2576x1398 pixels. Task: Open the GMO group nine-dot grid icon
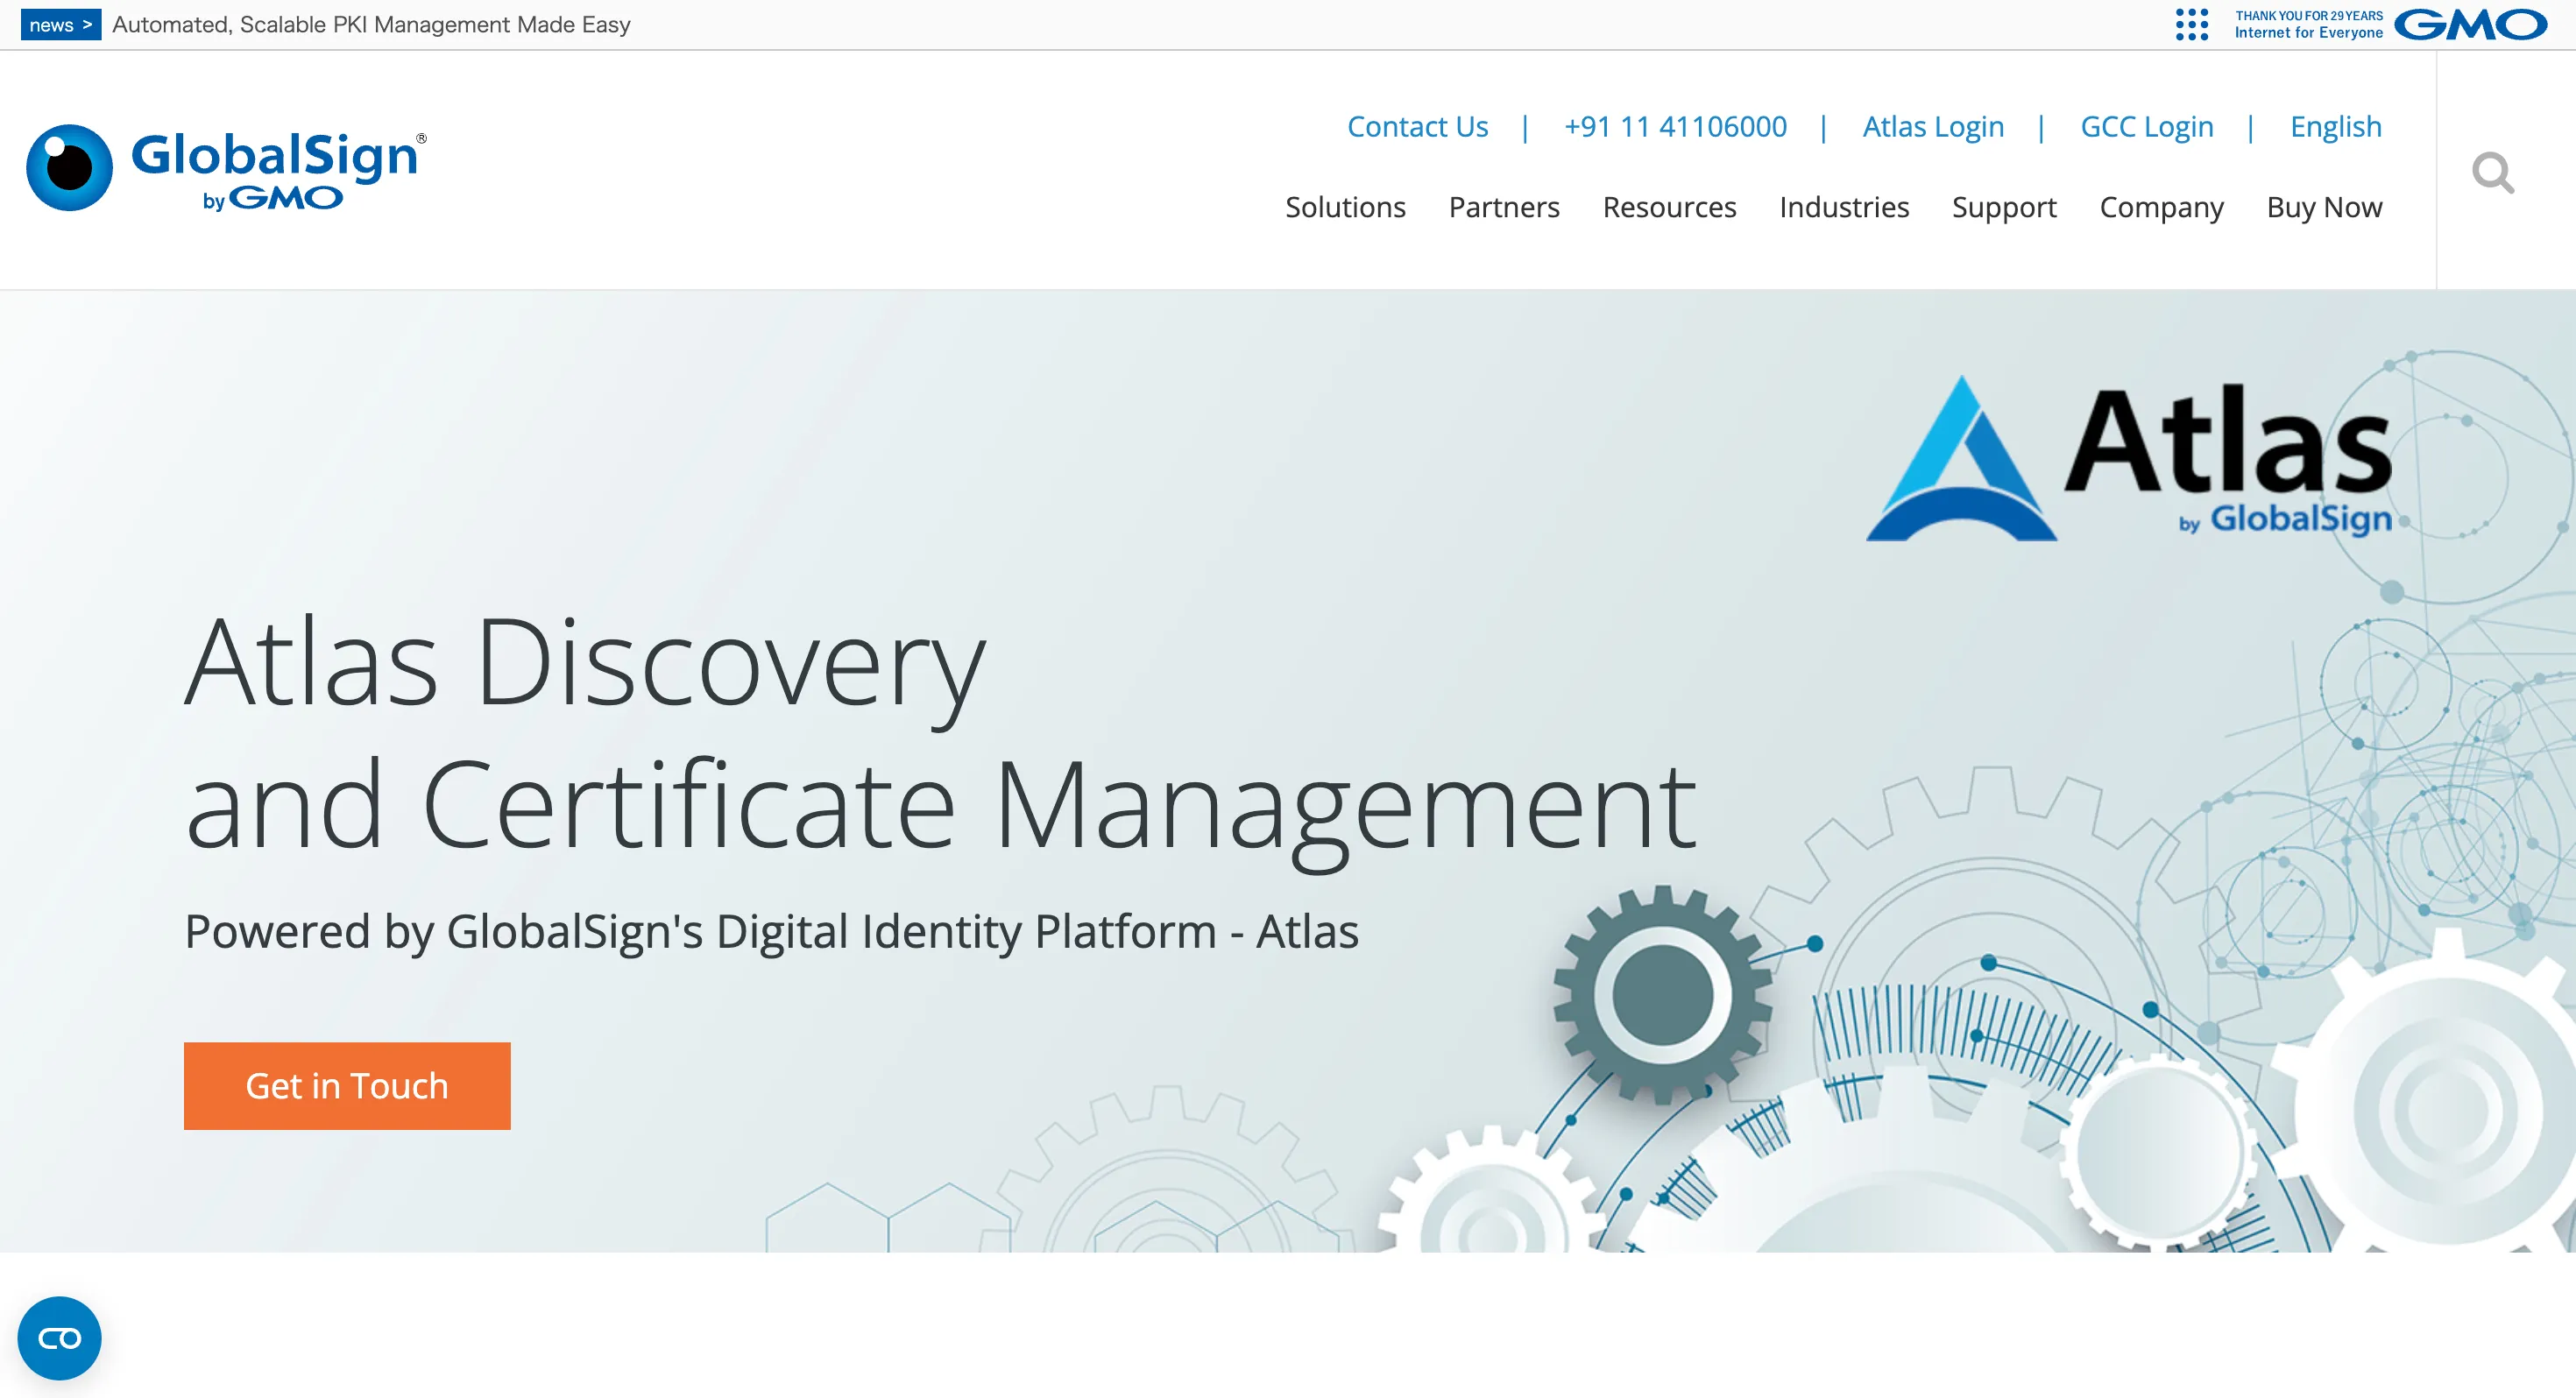click(2191, 24)
